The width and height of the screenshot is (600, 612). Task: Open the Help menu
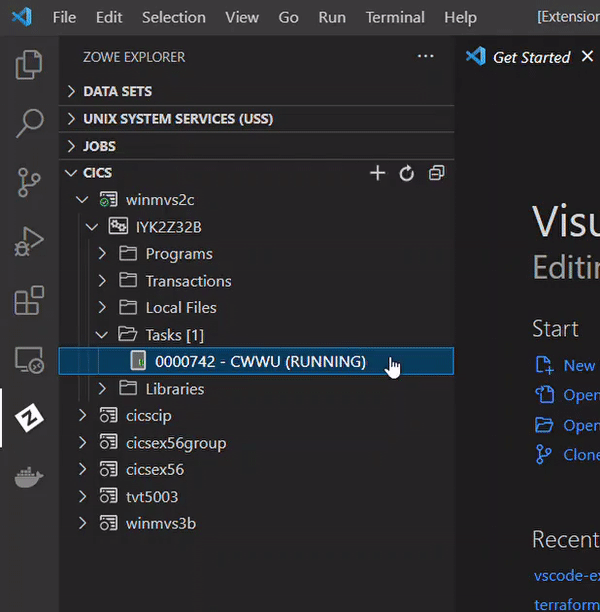(461, 18)
